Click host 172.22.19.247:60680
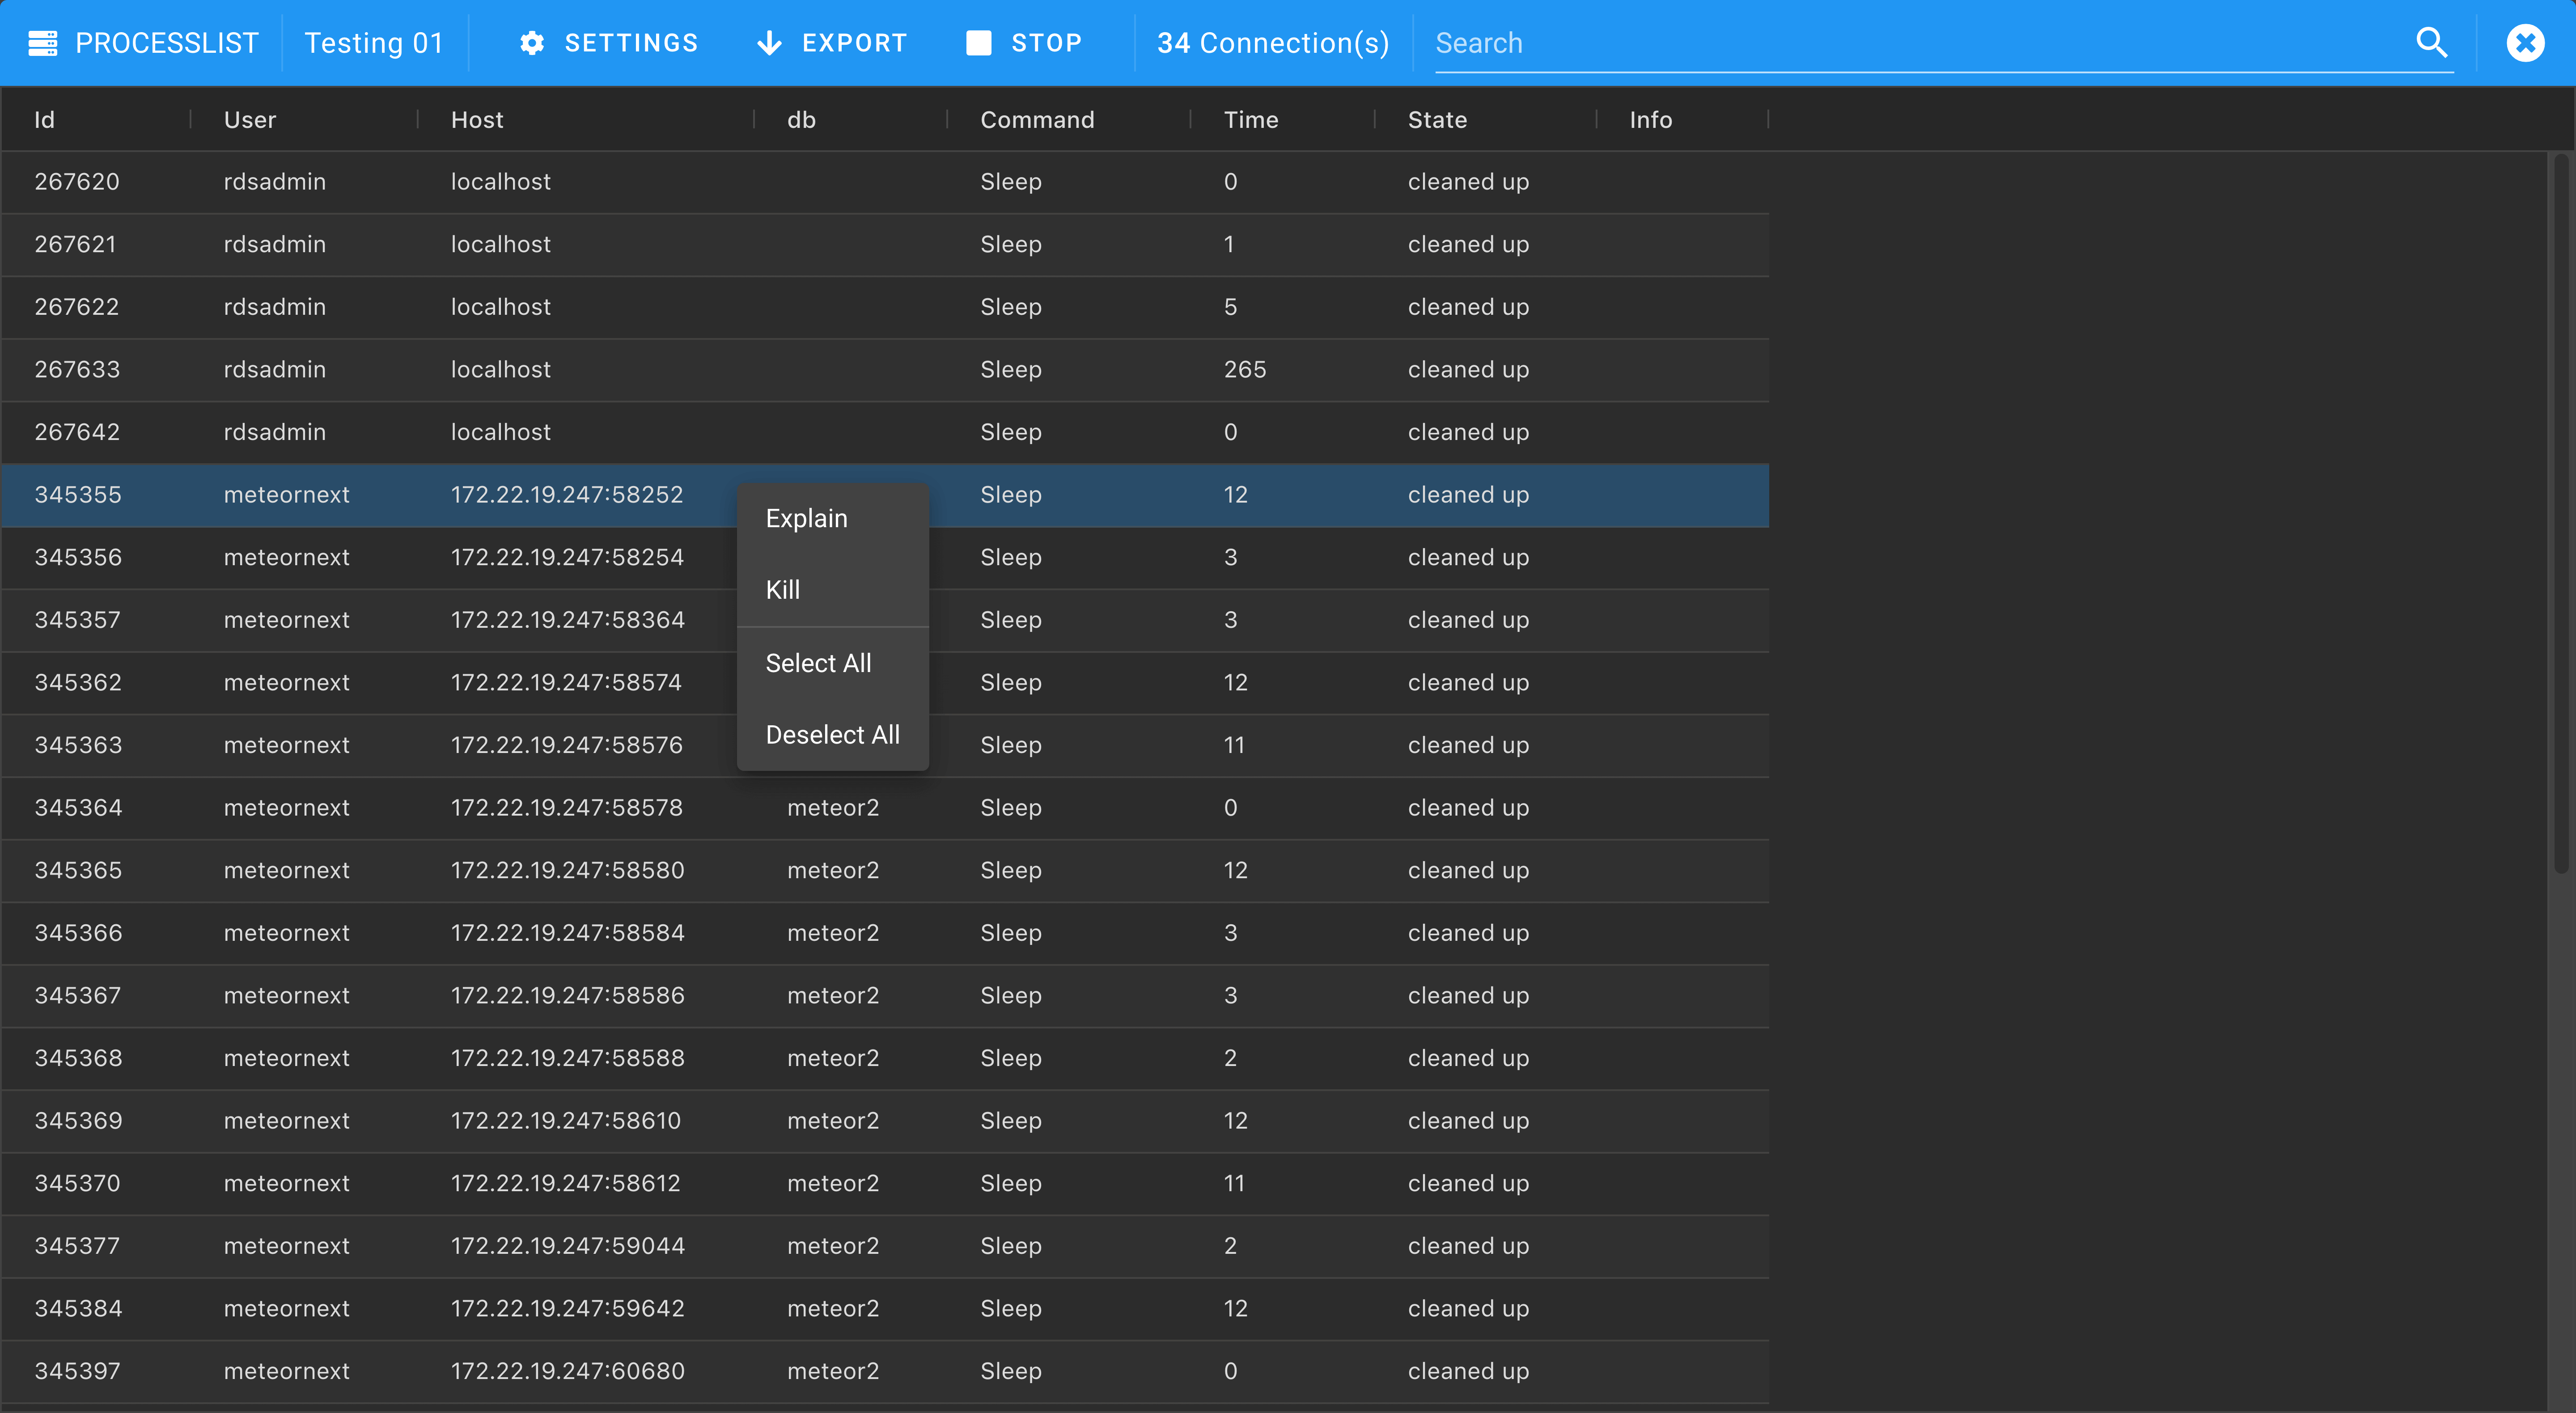 567,1371
